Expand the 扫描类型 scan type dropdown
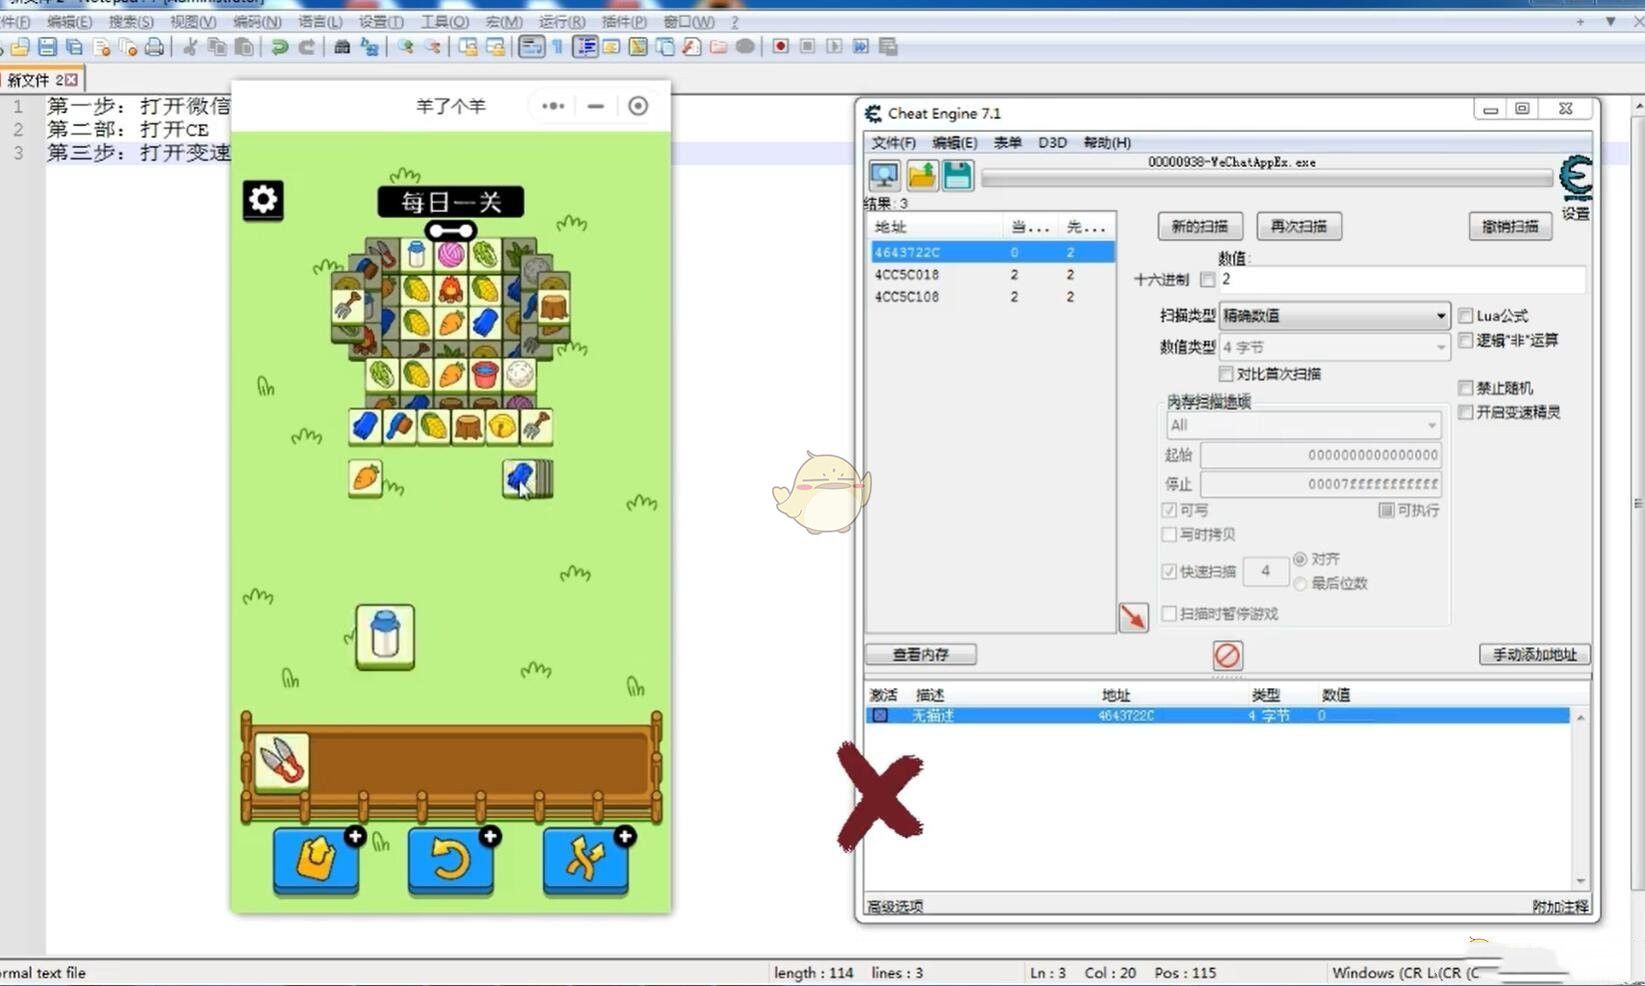 (1334, 316)
